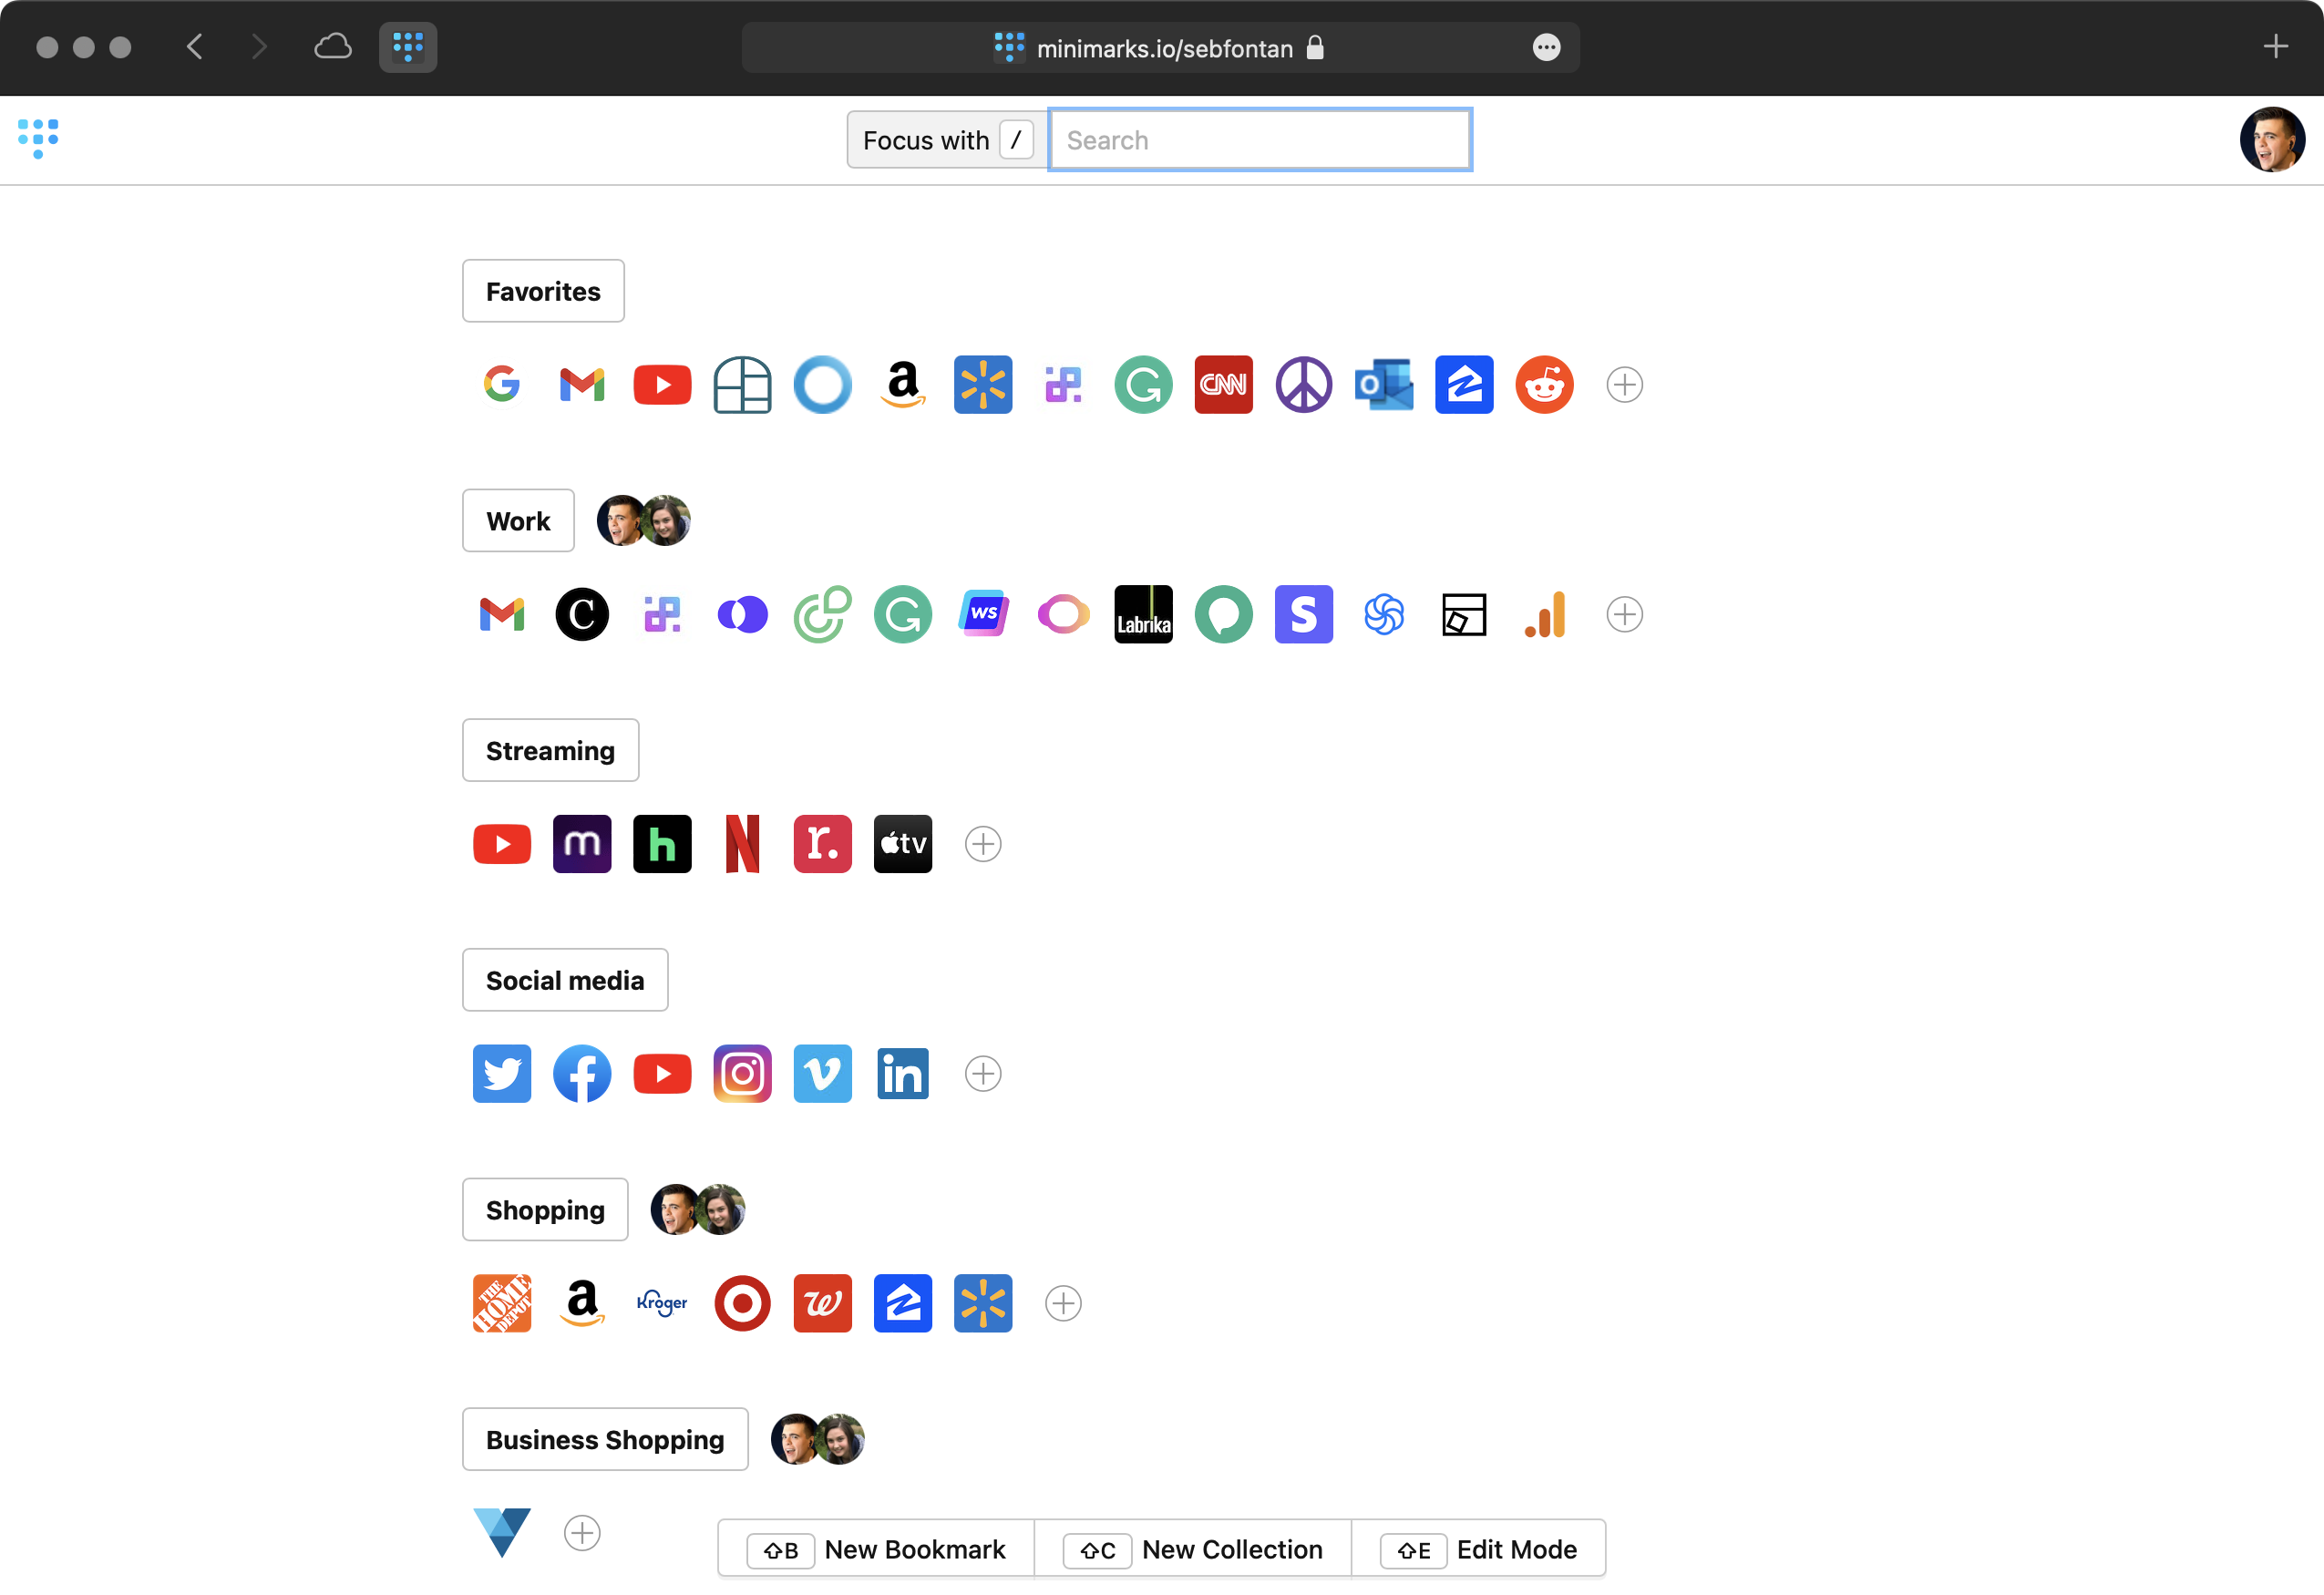Open Labrika bookmark in Work

tap(1144, 615)
